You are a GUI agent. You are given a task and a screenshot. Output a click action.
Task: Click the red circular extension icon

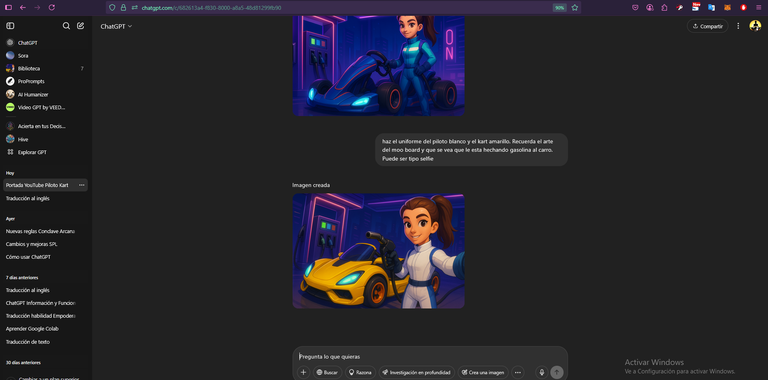coord(743,7)
